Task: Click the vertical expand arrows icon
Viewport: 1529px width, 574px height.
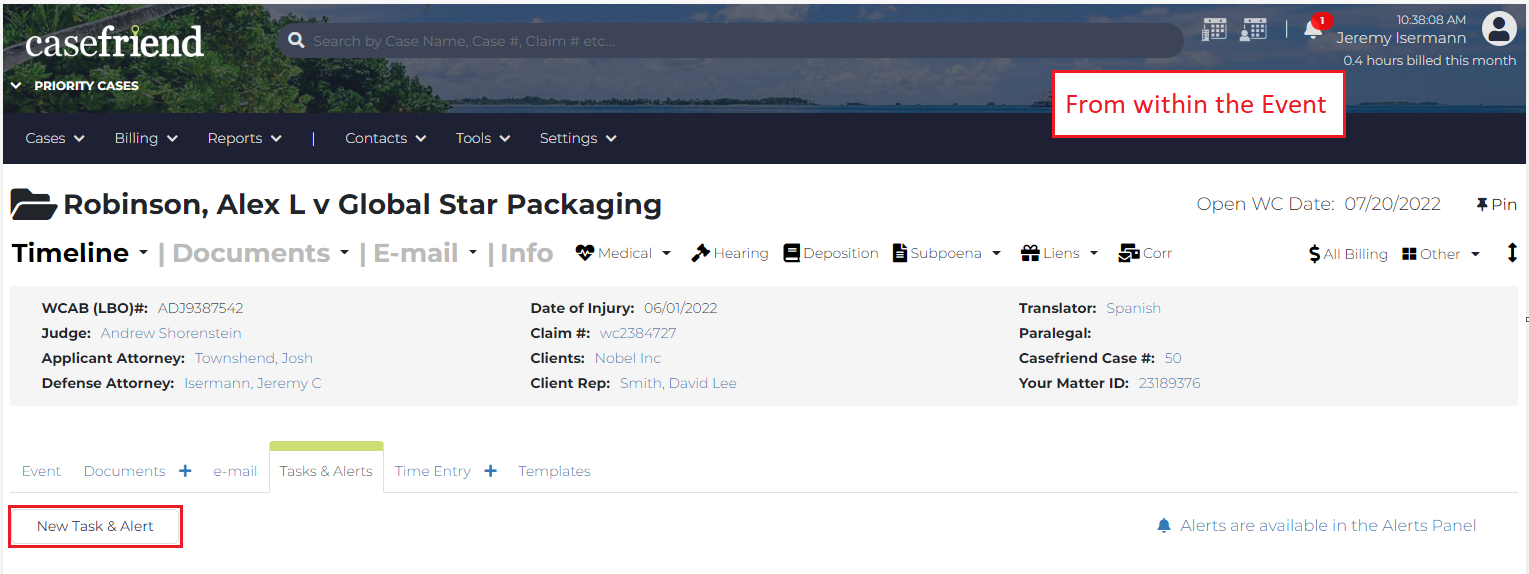Action: 1512,253
